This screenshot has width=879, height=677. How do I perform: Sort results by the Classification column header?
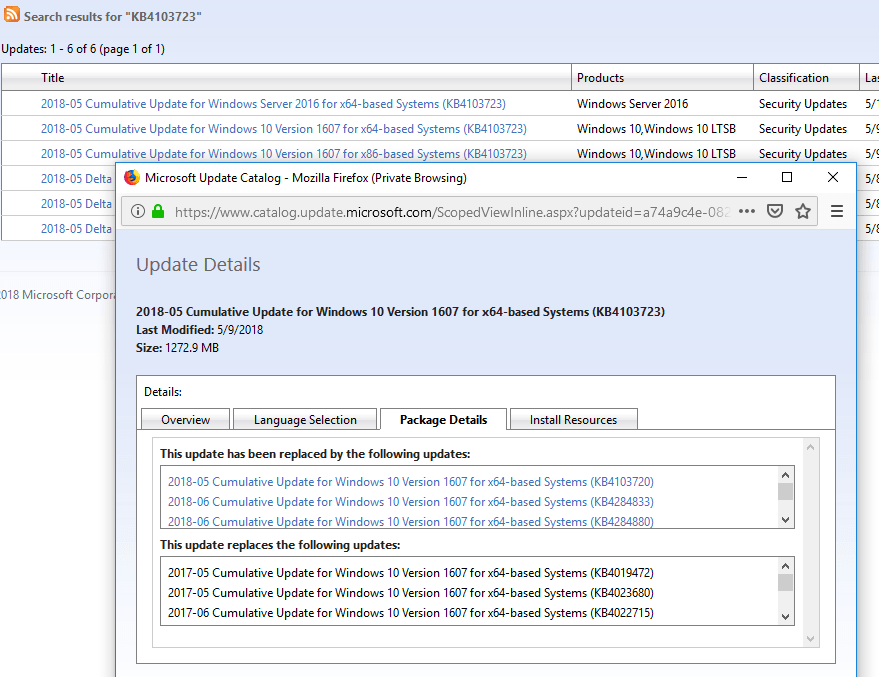point(793,78)
